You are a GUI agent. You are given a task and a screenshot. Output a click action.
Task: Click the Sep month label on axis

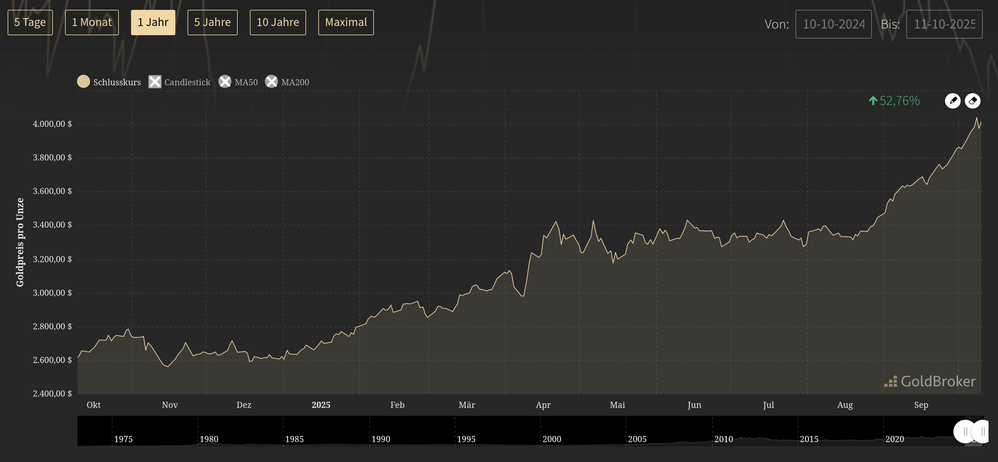click(x=922, y=405)
